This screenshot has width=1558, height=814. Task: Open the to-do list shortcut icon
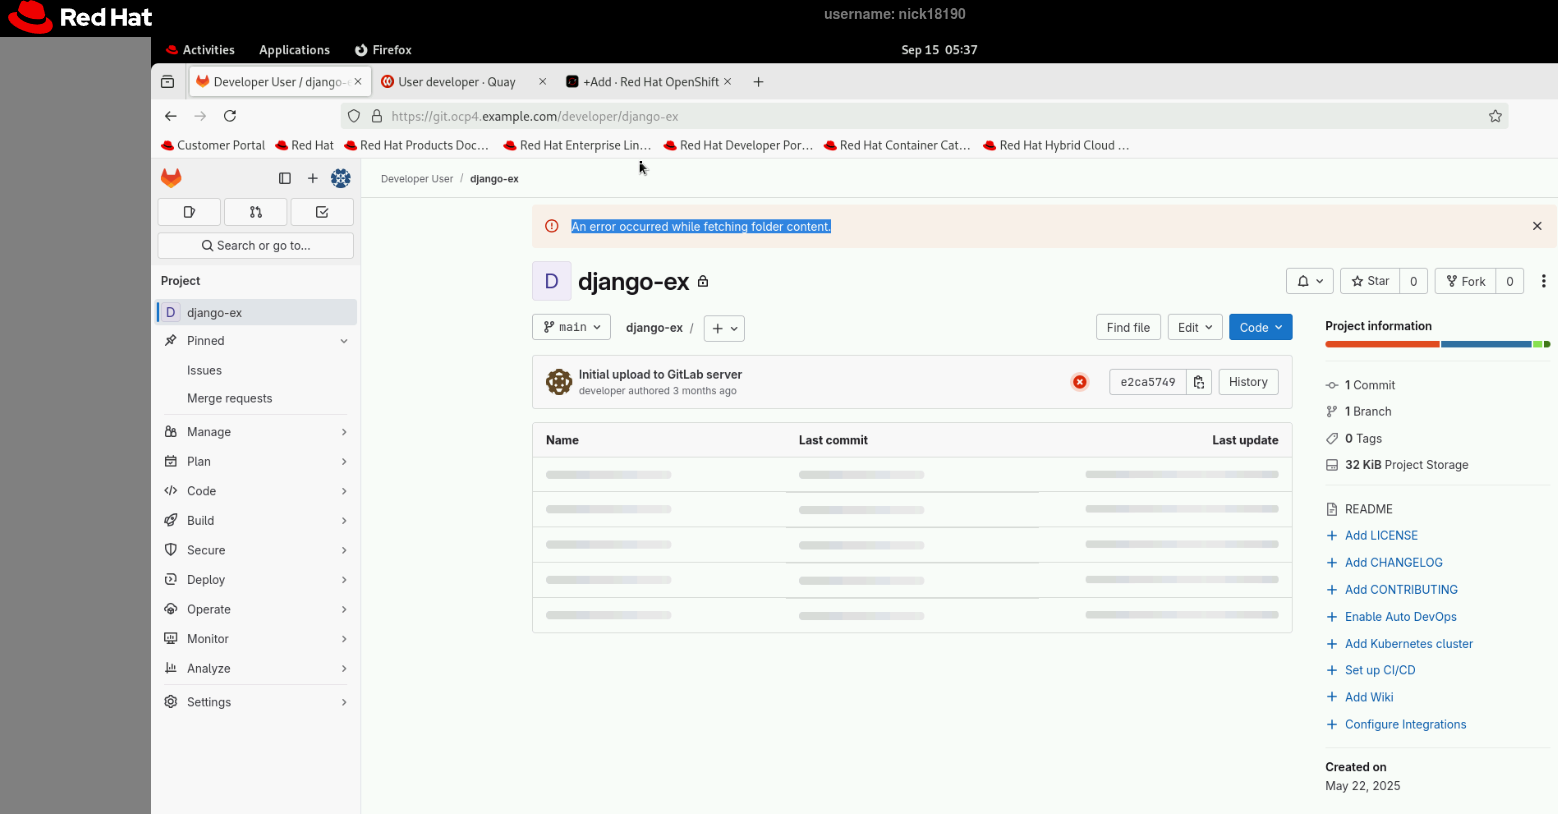(x=322, y=212)
